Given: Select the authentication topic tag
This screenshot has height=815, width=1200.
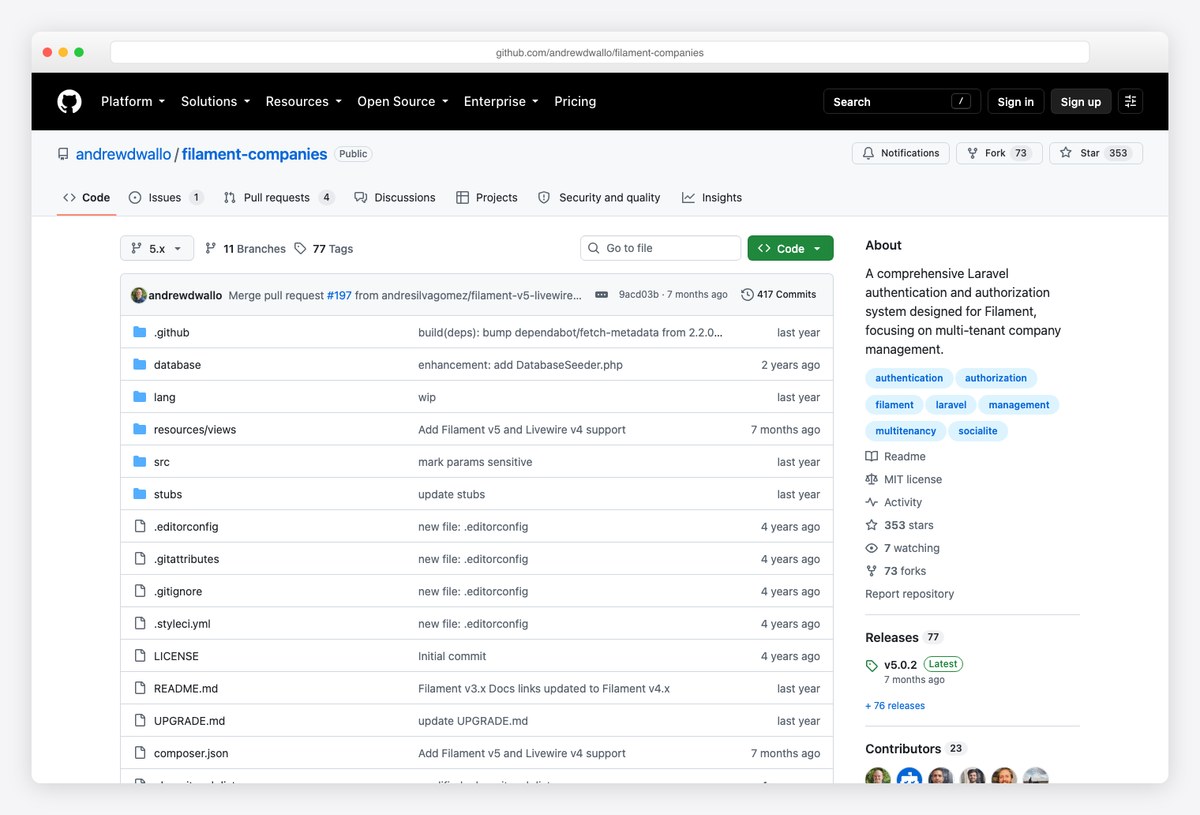Looking at the screenshot, I should [x=909, y=378].
